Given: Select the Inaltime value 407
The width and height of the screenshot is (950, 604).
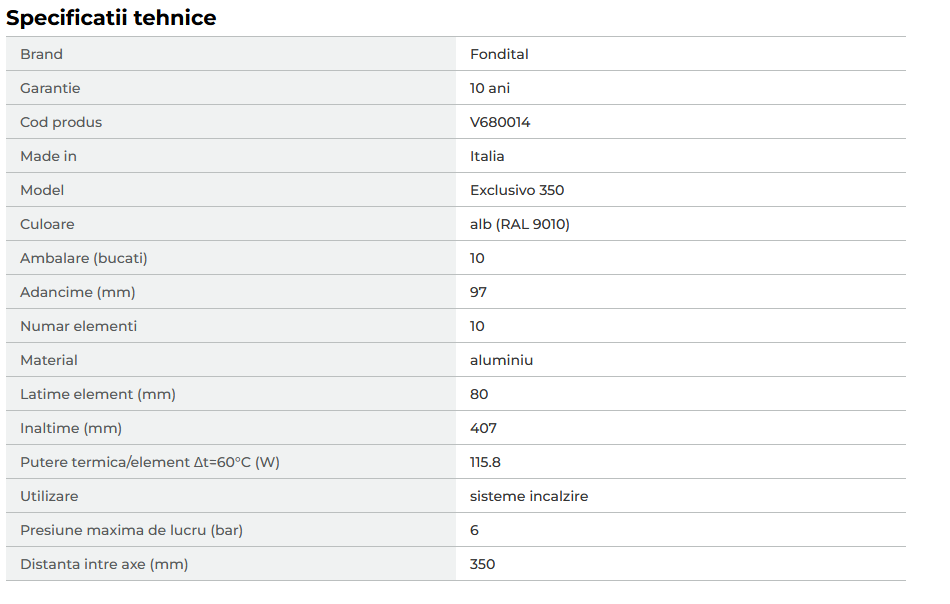Looking at the screenshot, I should pos(483,428).
